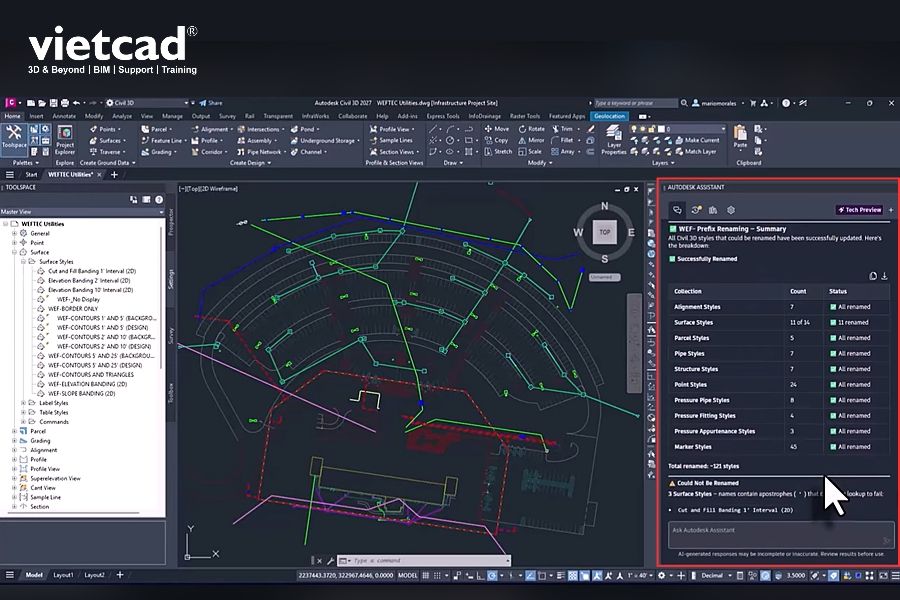The image size is (900, 600).
Task: Open Project Explorer in ribbon
Action: click(x=65, y=140)
